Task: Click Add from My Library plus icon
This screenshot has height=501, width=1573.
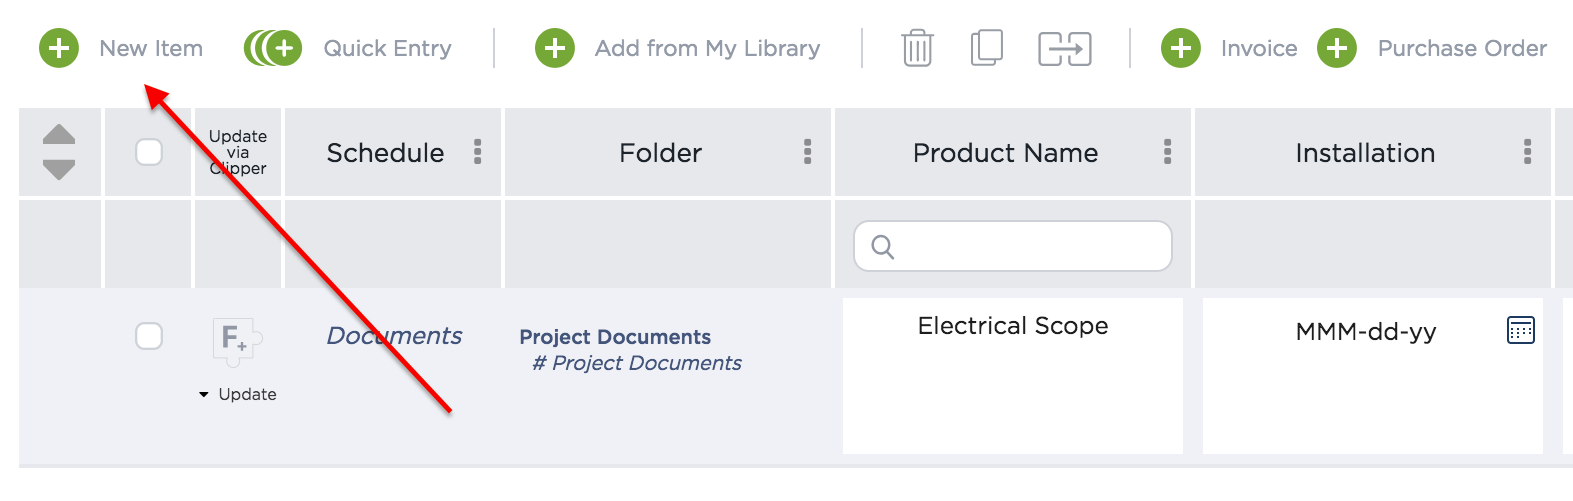Action: [555, 48]
